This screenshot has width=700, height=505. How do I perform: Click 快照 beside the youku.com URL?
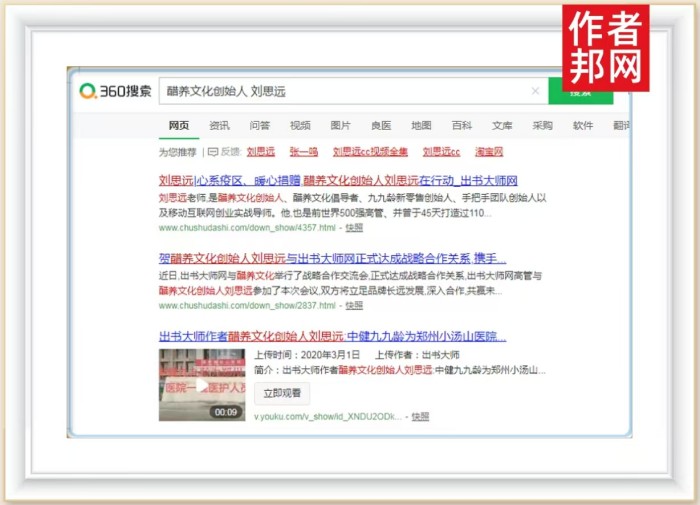coord(420,416)
